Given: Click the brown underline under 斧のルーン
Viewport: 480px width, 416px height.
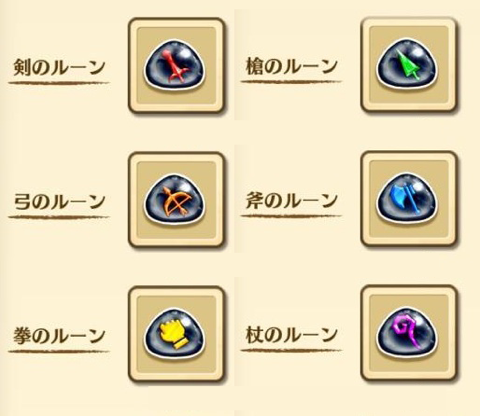Looking at the screenshot, I should click(291, 216).
